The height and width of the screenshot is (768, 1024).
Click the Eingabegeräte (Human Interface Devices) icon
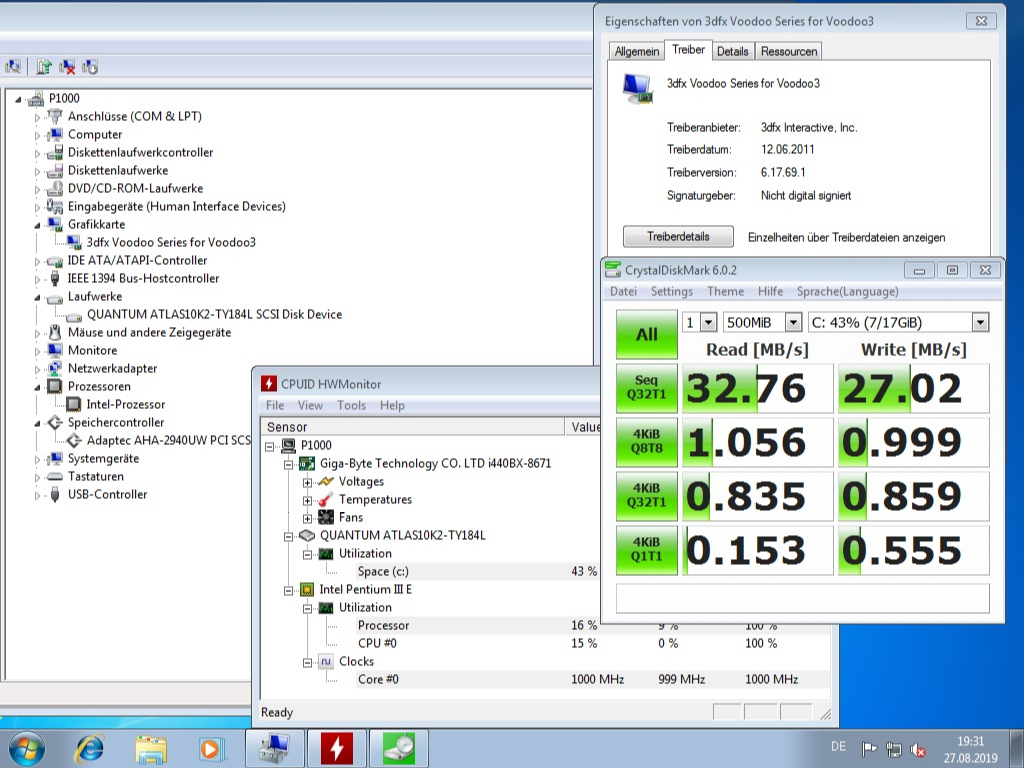coord(55,206)
